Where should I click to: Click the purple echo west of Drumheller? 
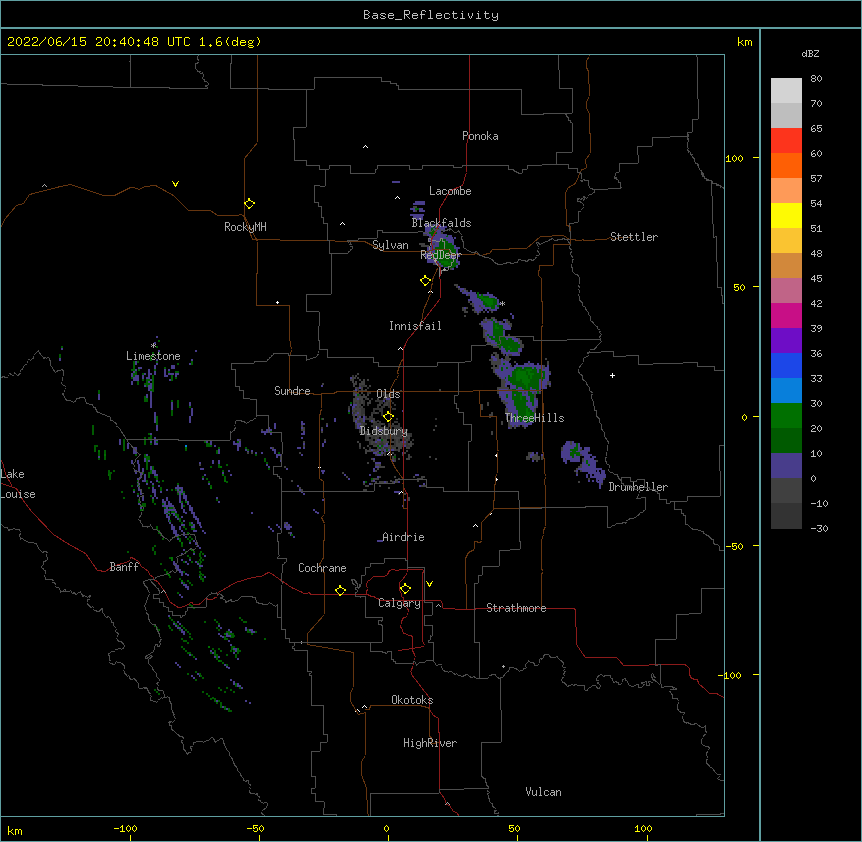pos(582,462)
